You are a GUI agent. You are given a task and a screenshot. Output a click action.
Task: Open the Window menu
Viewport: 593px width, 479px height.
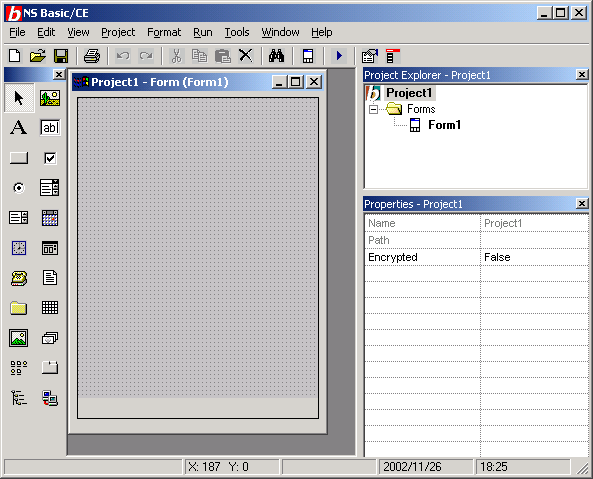point(280,33)
